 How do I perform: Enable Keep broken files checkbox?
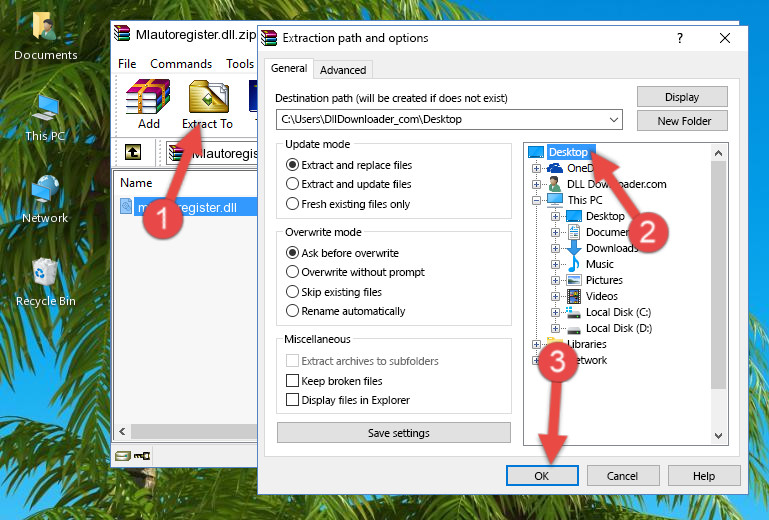point(293,381)
